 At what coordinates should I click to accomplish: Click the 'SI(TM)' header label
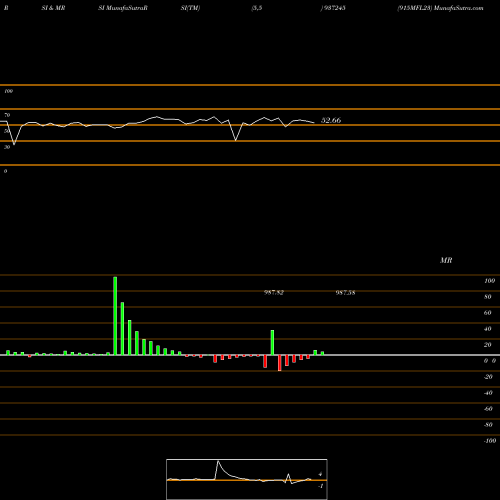pyautogui.click(x=190, y=8)
